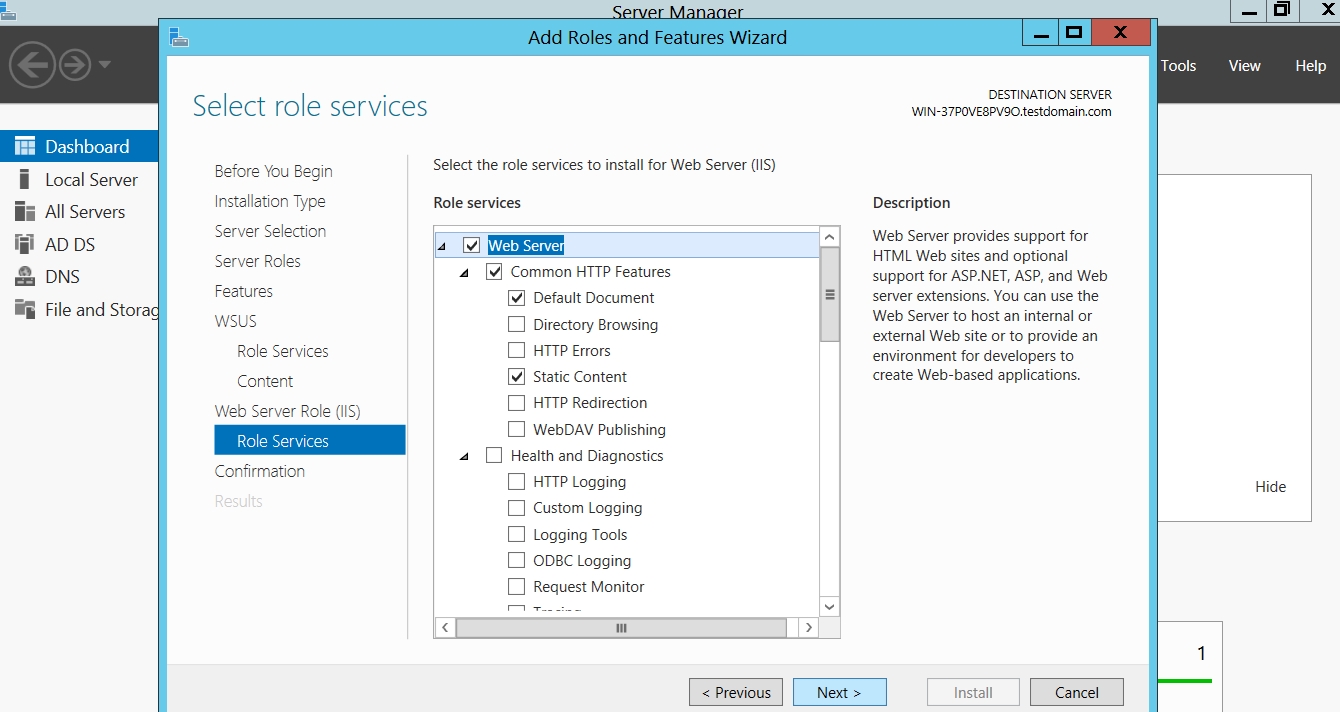The image size is (1340, 712).
Task: Click the All Servers icon
Action: (x=25, y=212)
